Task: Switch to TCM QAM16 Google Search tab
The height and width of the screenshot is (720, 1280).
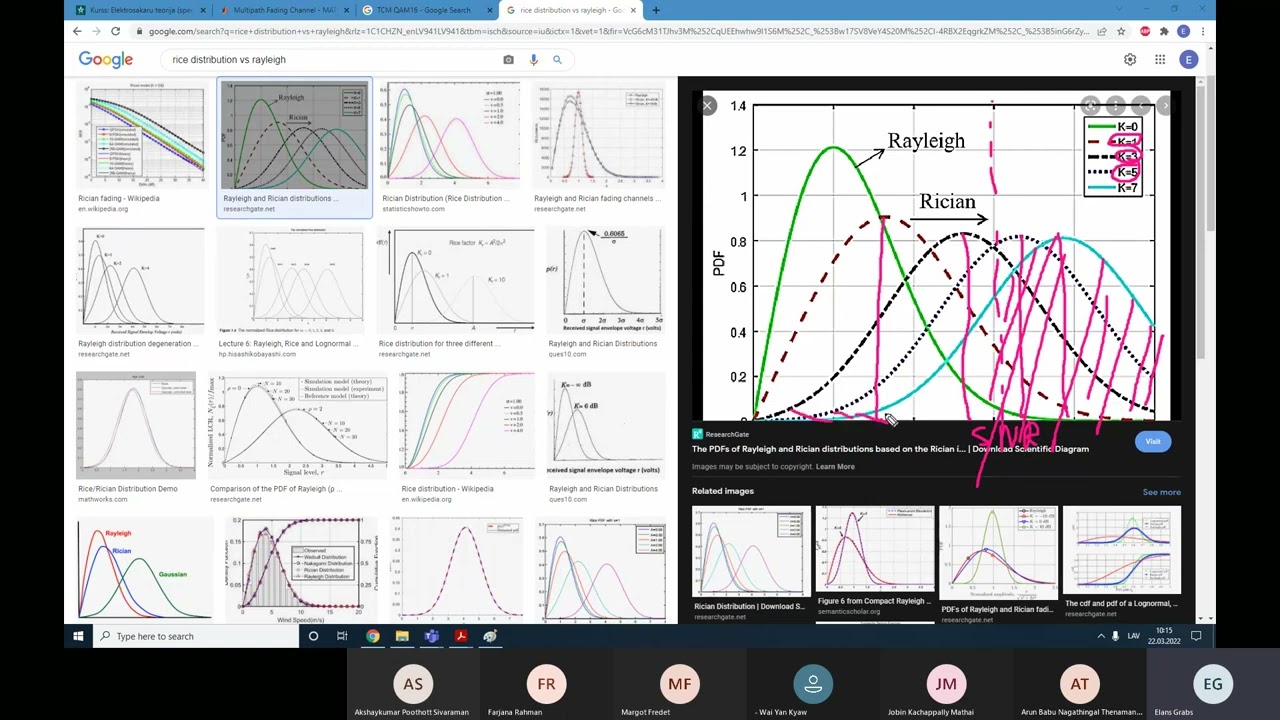Action: pyautogui.click(x=428, y=10)
